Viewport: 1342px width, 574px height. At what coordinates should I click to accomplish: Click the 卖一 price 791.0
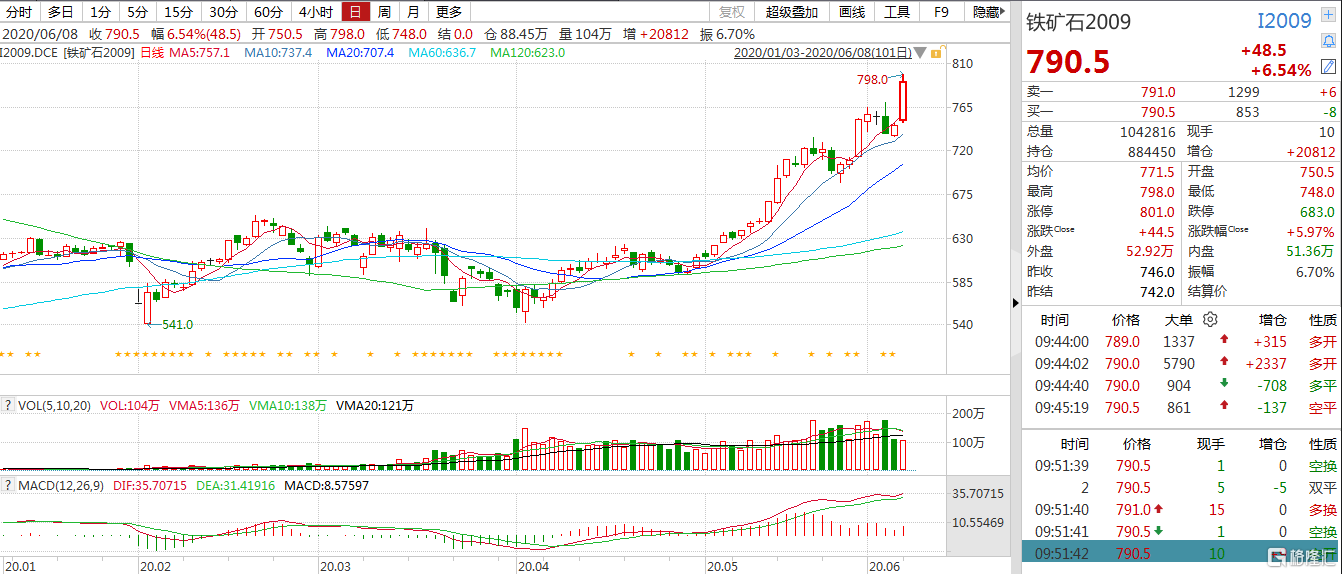[1159, 92]
